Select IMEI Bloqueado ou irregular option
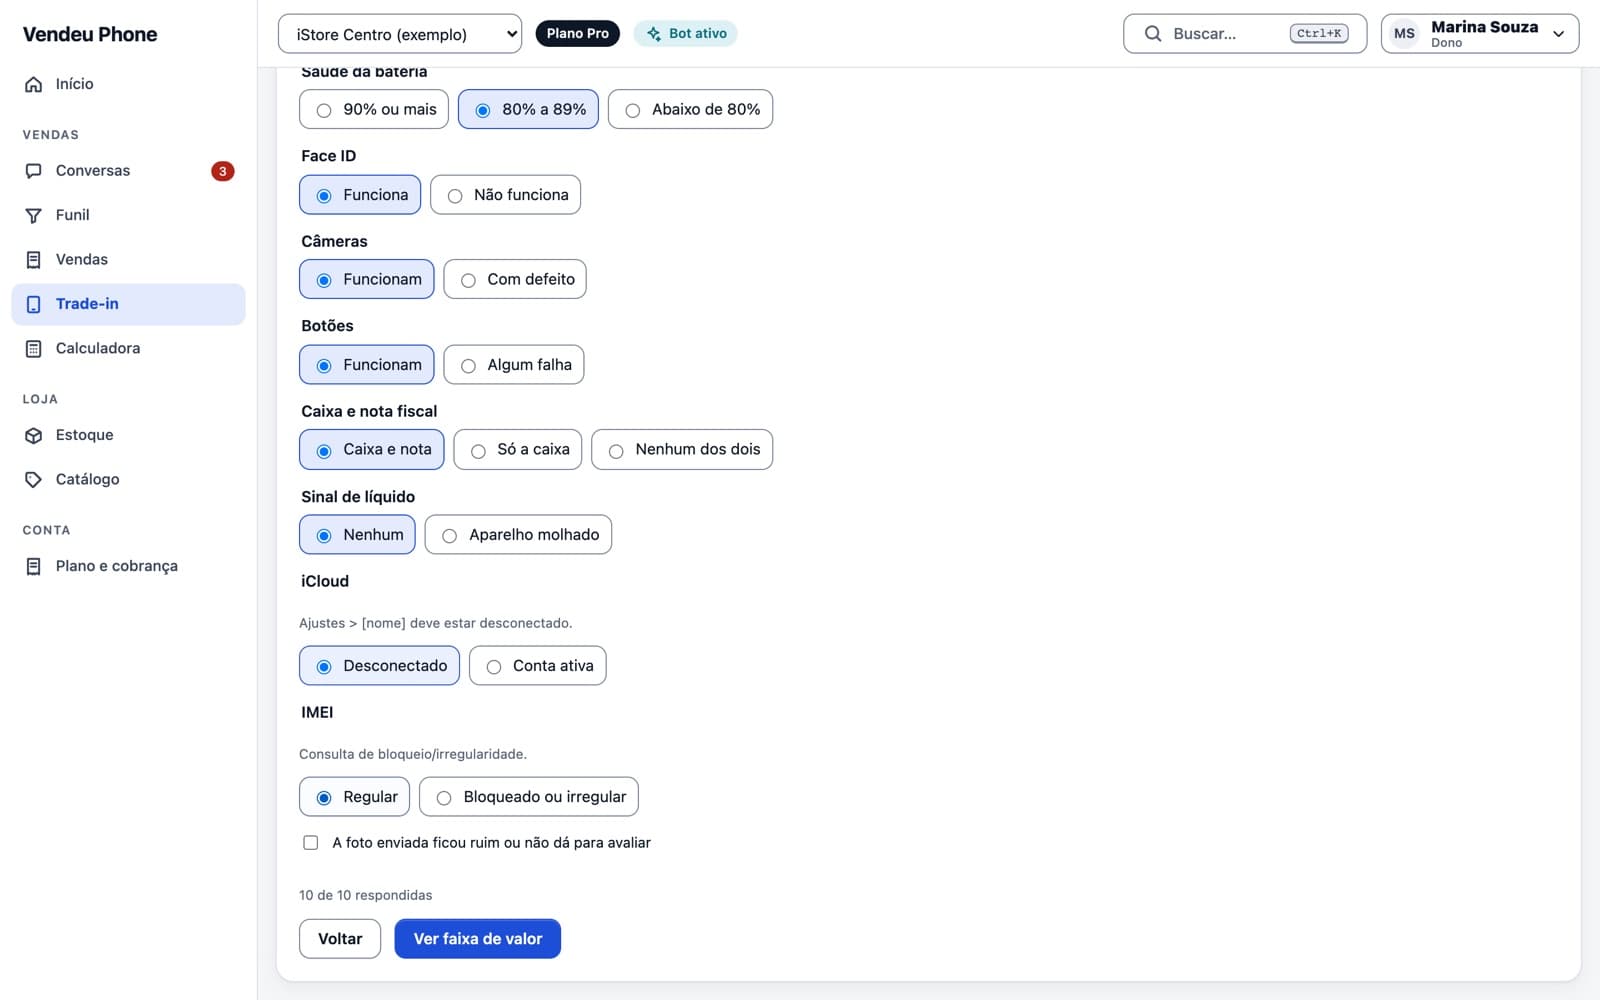This screenshot has width=1600, height=1000. (x=529, y=797)
